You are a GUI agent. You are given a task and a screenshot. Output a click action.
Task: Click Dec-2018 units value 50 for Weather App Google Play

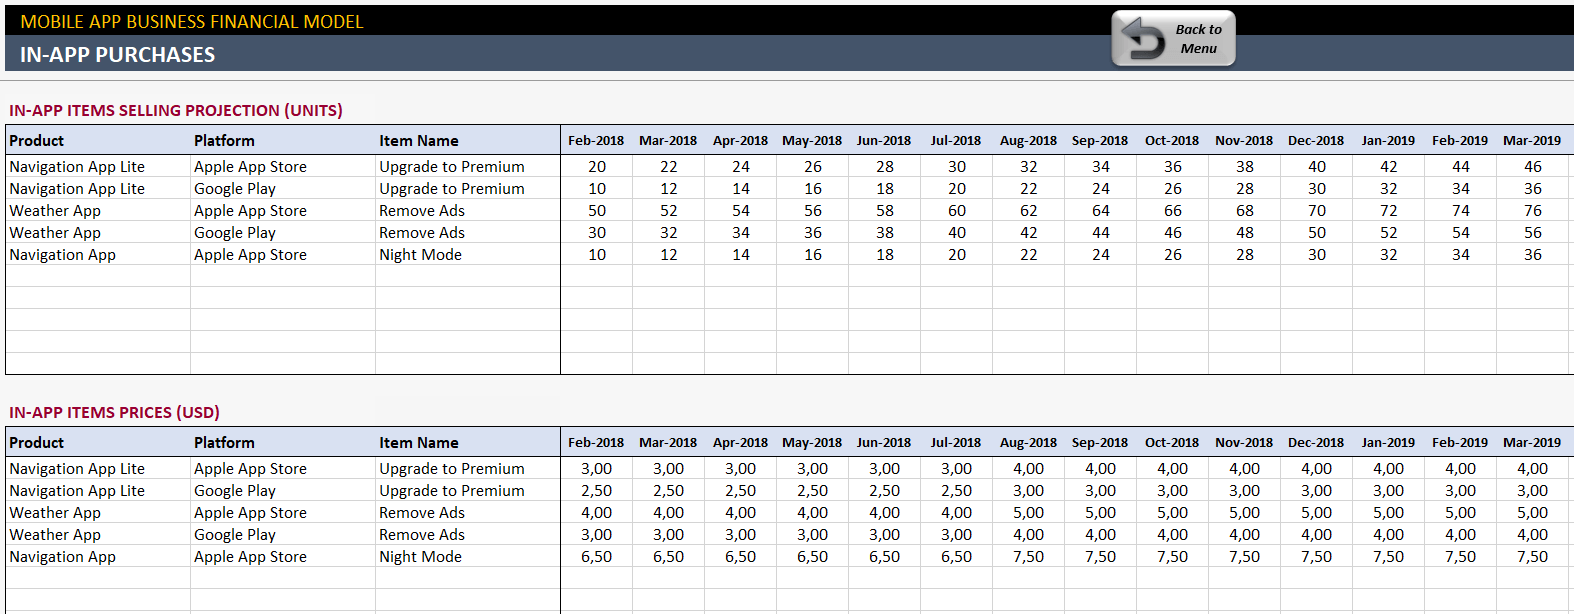tap(1317, 233)
